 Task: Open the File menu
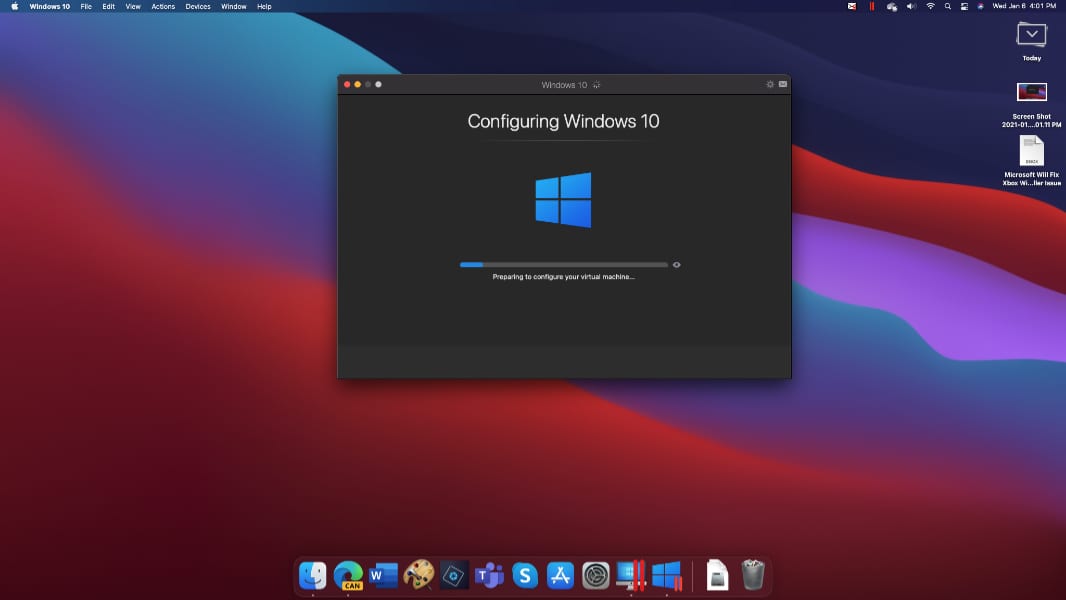[x=86, y=6]
